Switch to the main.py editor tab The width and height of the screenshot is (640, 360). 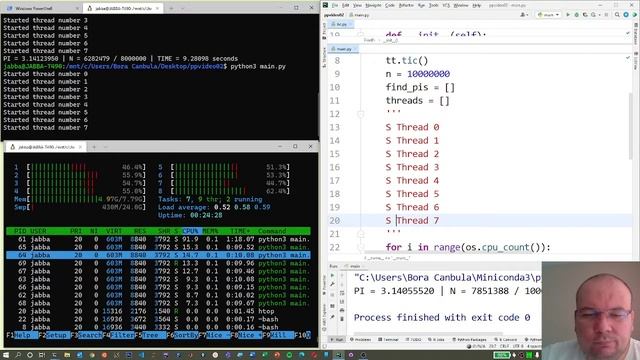344,49
